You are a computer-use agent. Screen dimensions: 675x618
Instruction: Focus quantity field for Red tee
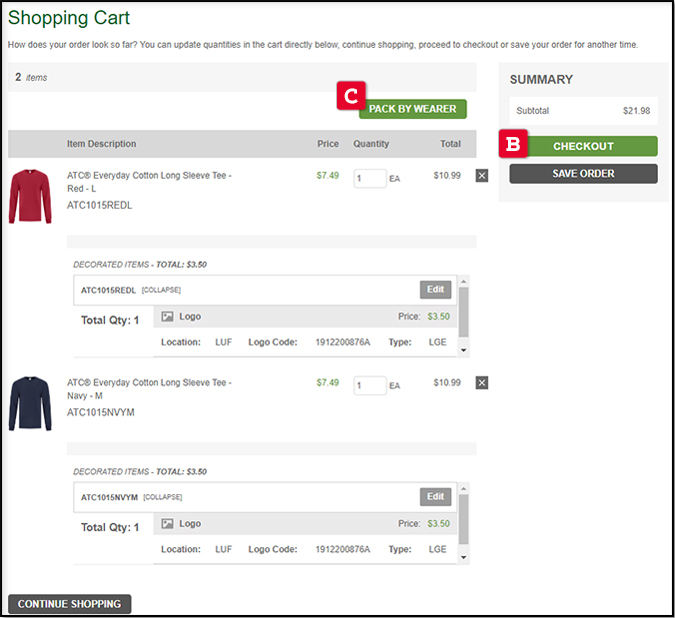pyautogui.click(x=370, y=178)
